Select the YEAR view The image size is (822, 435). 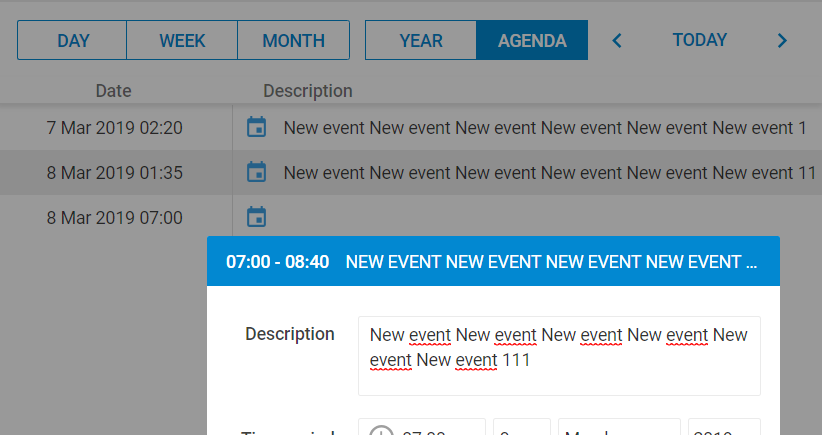421,40
